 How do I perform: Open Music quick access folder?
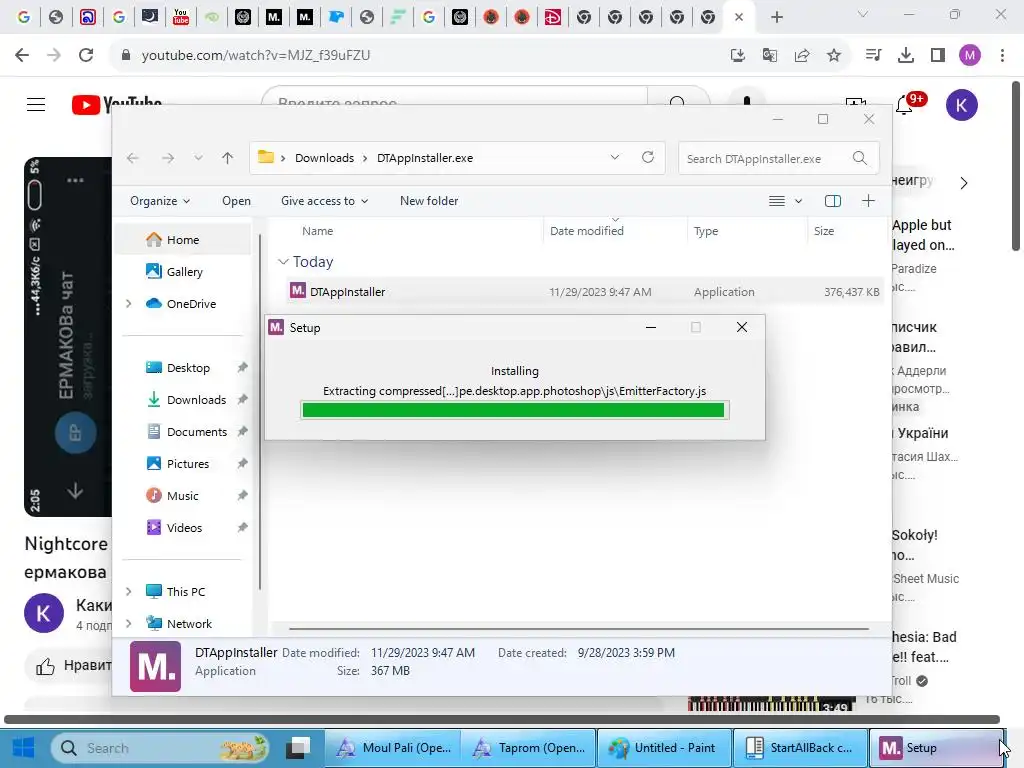[182, 496]
